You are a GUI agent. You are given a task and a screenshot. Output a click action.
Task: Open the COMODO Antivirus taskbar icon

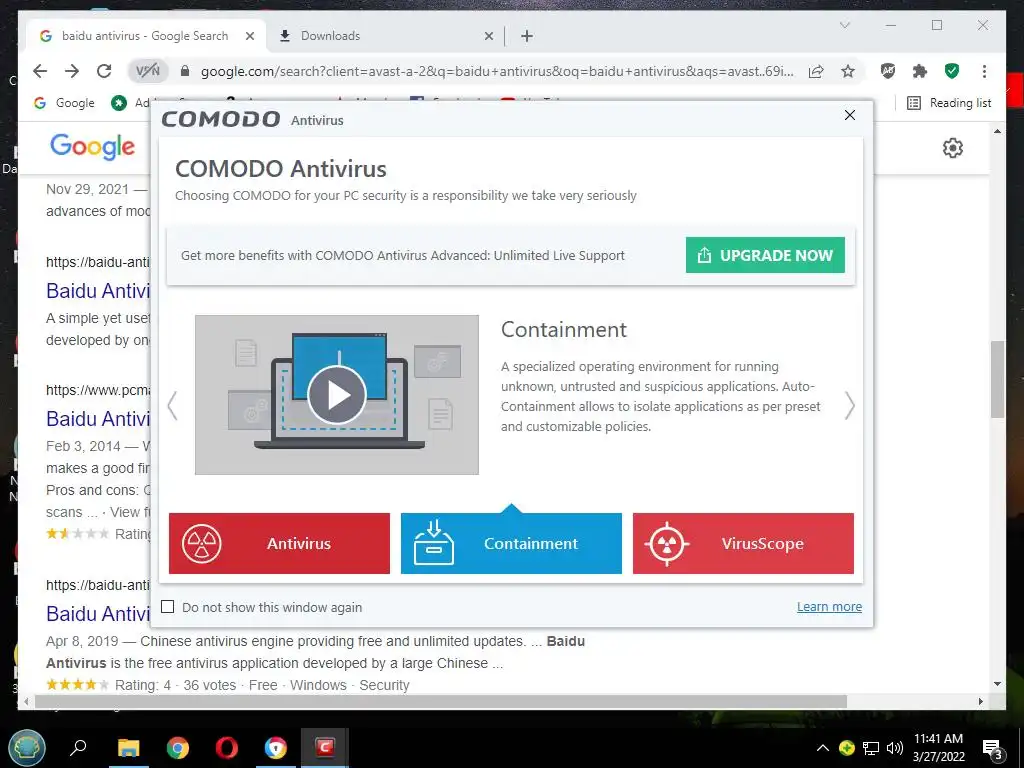pos(325,747)
